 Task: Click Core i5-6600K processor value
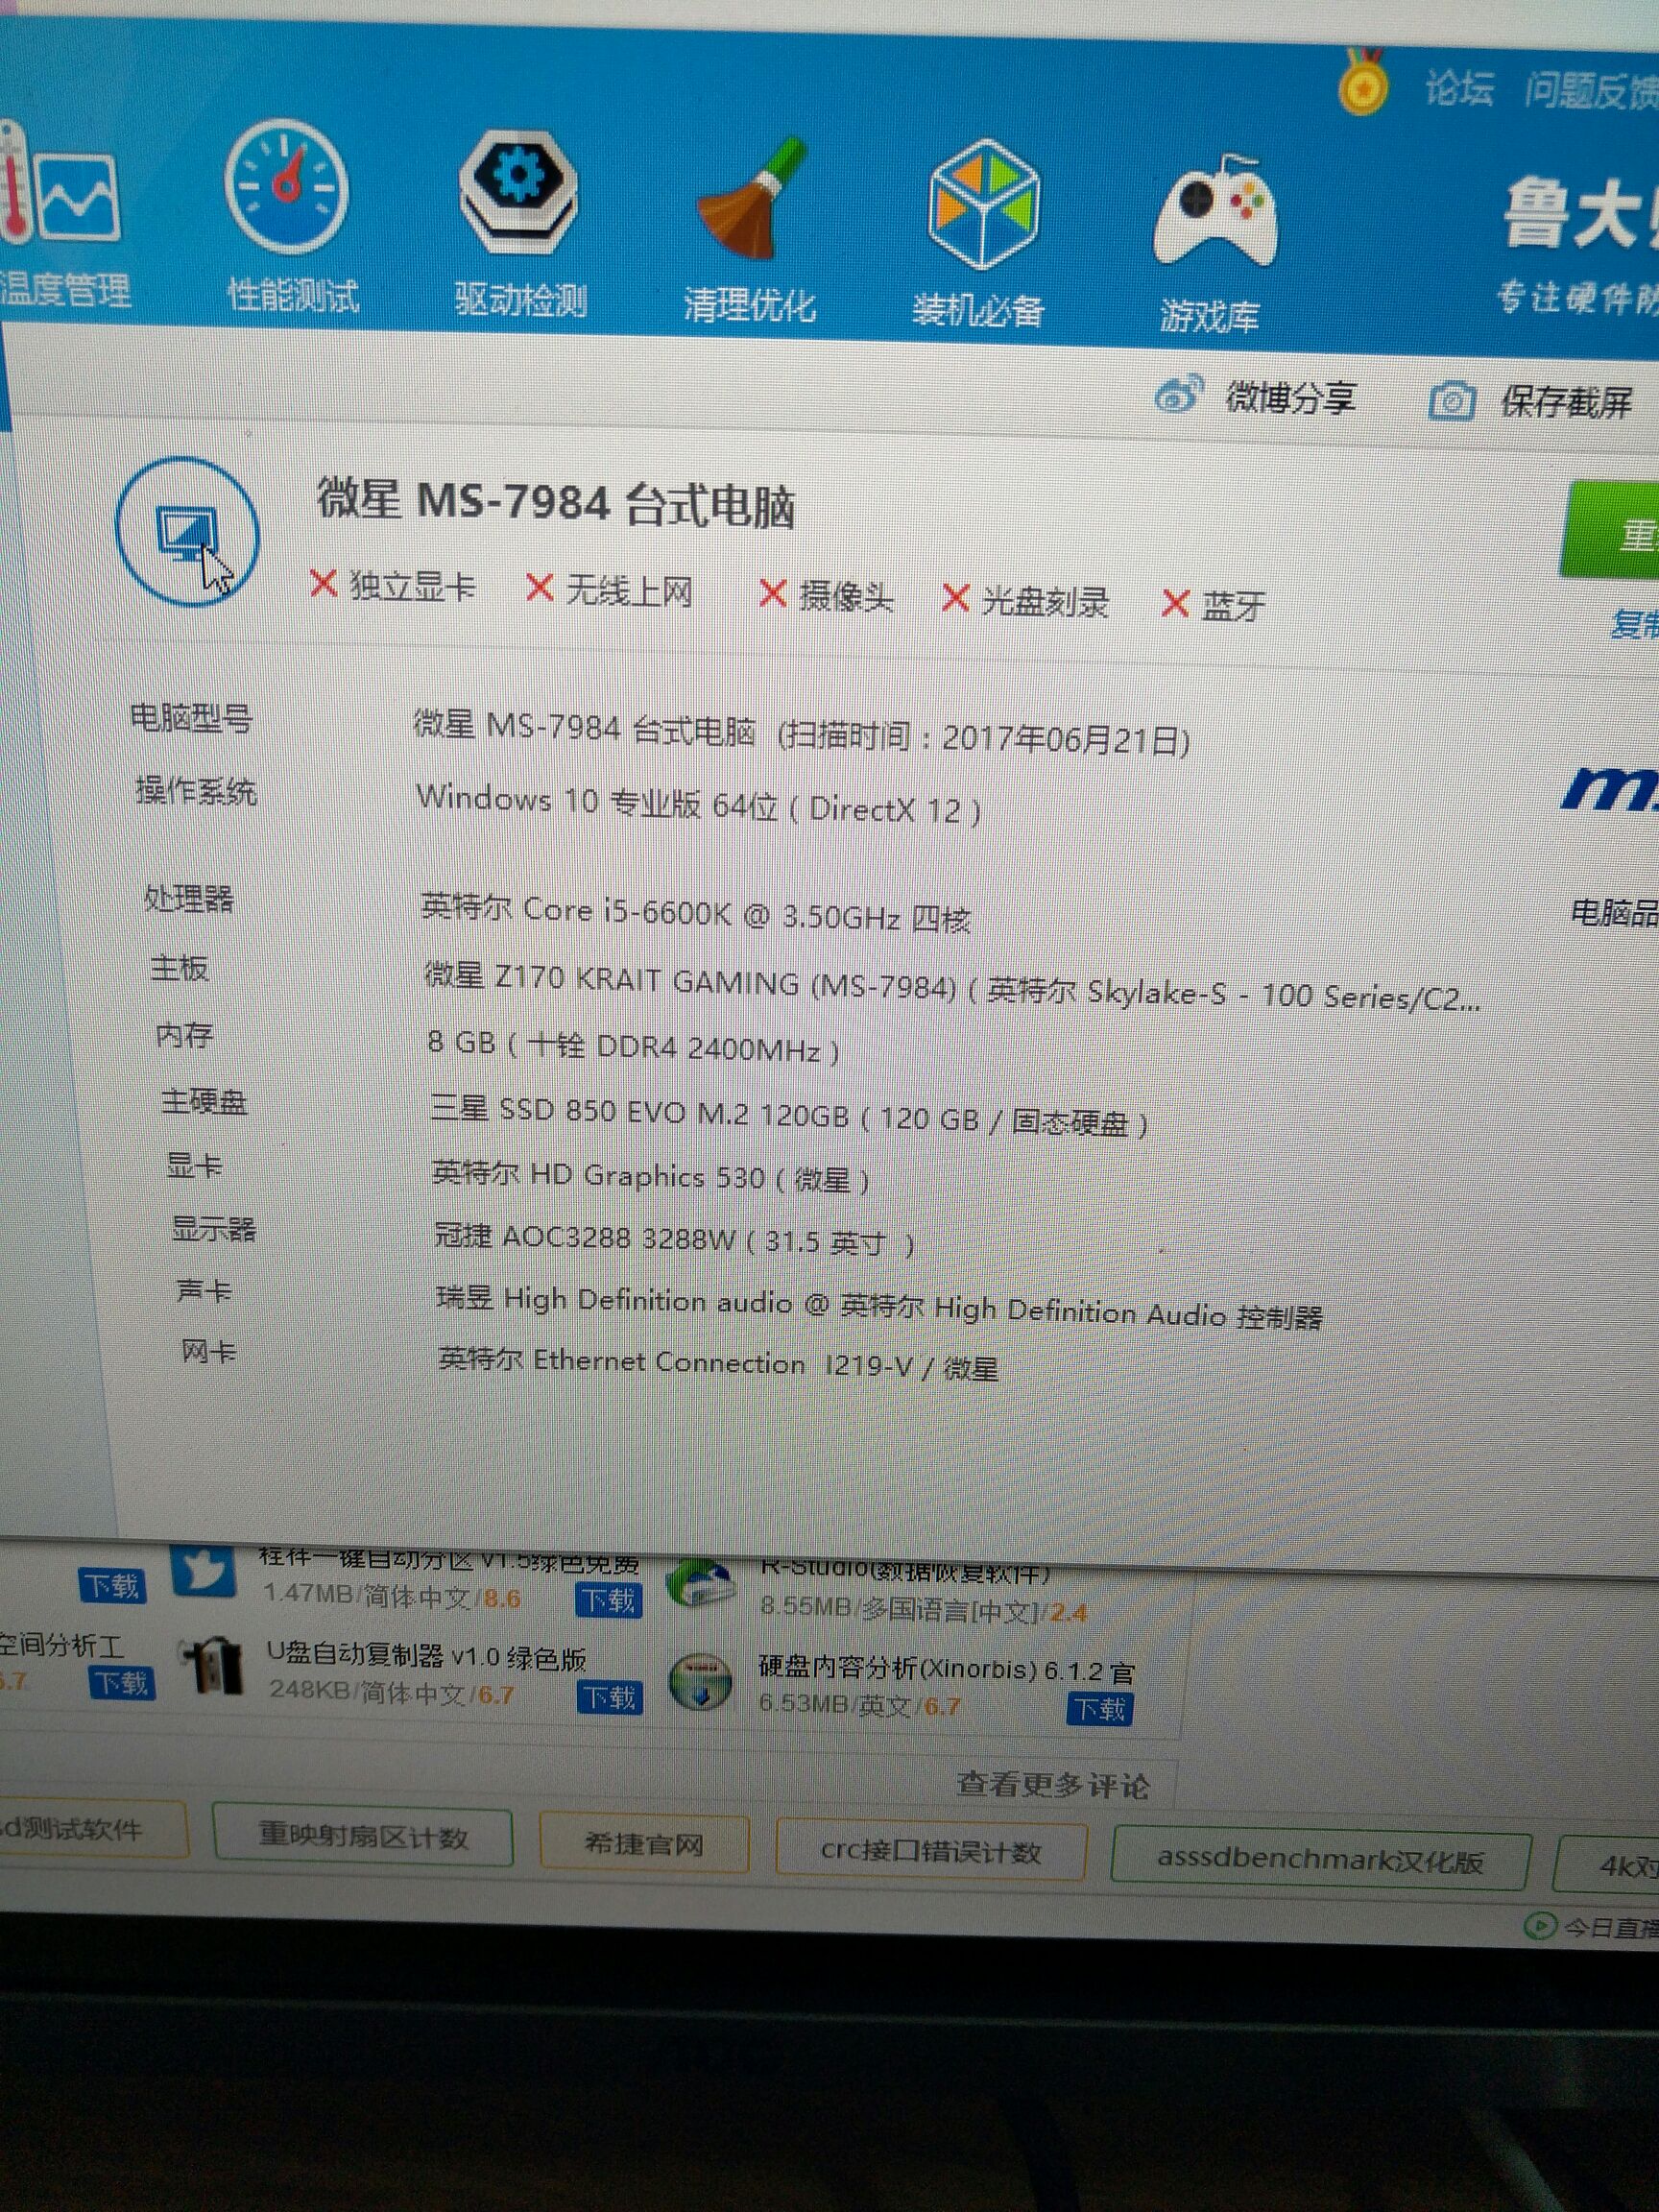[696, 913]
